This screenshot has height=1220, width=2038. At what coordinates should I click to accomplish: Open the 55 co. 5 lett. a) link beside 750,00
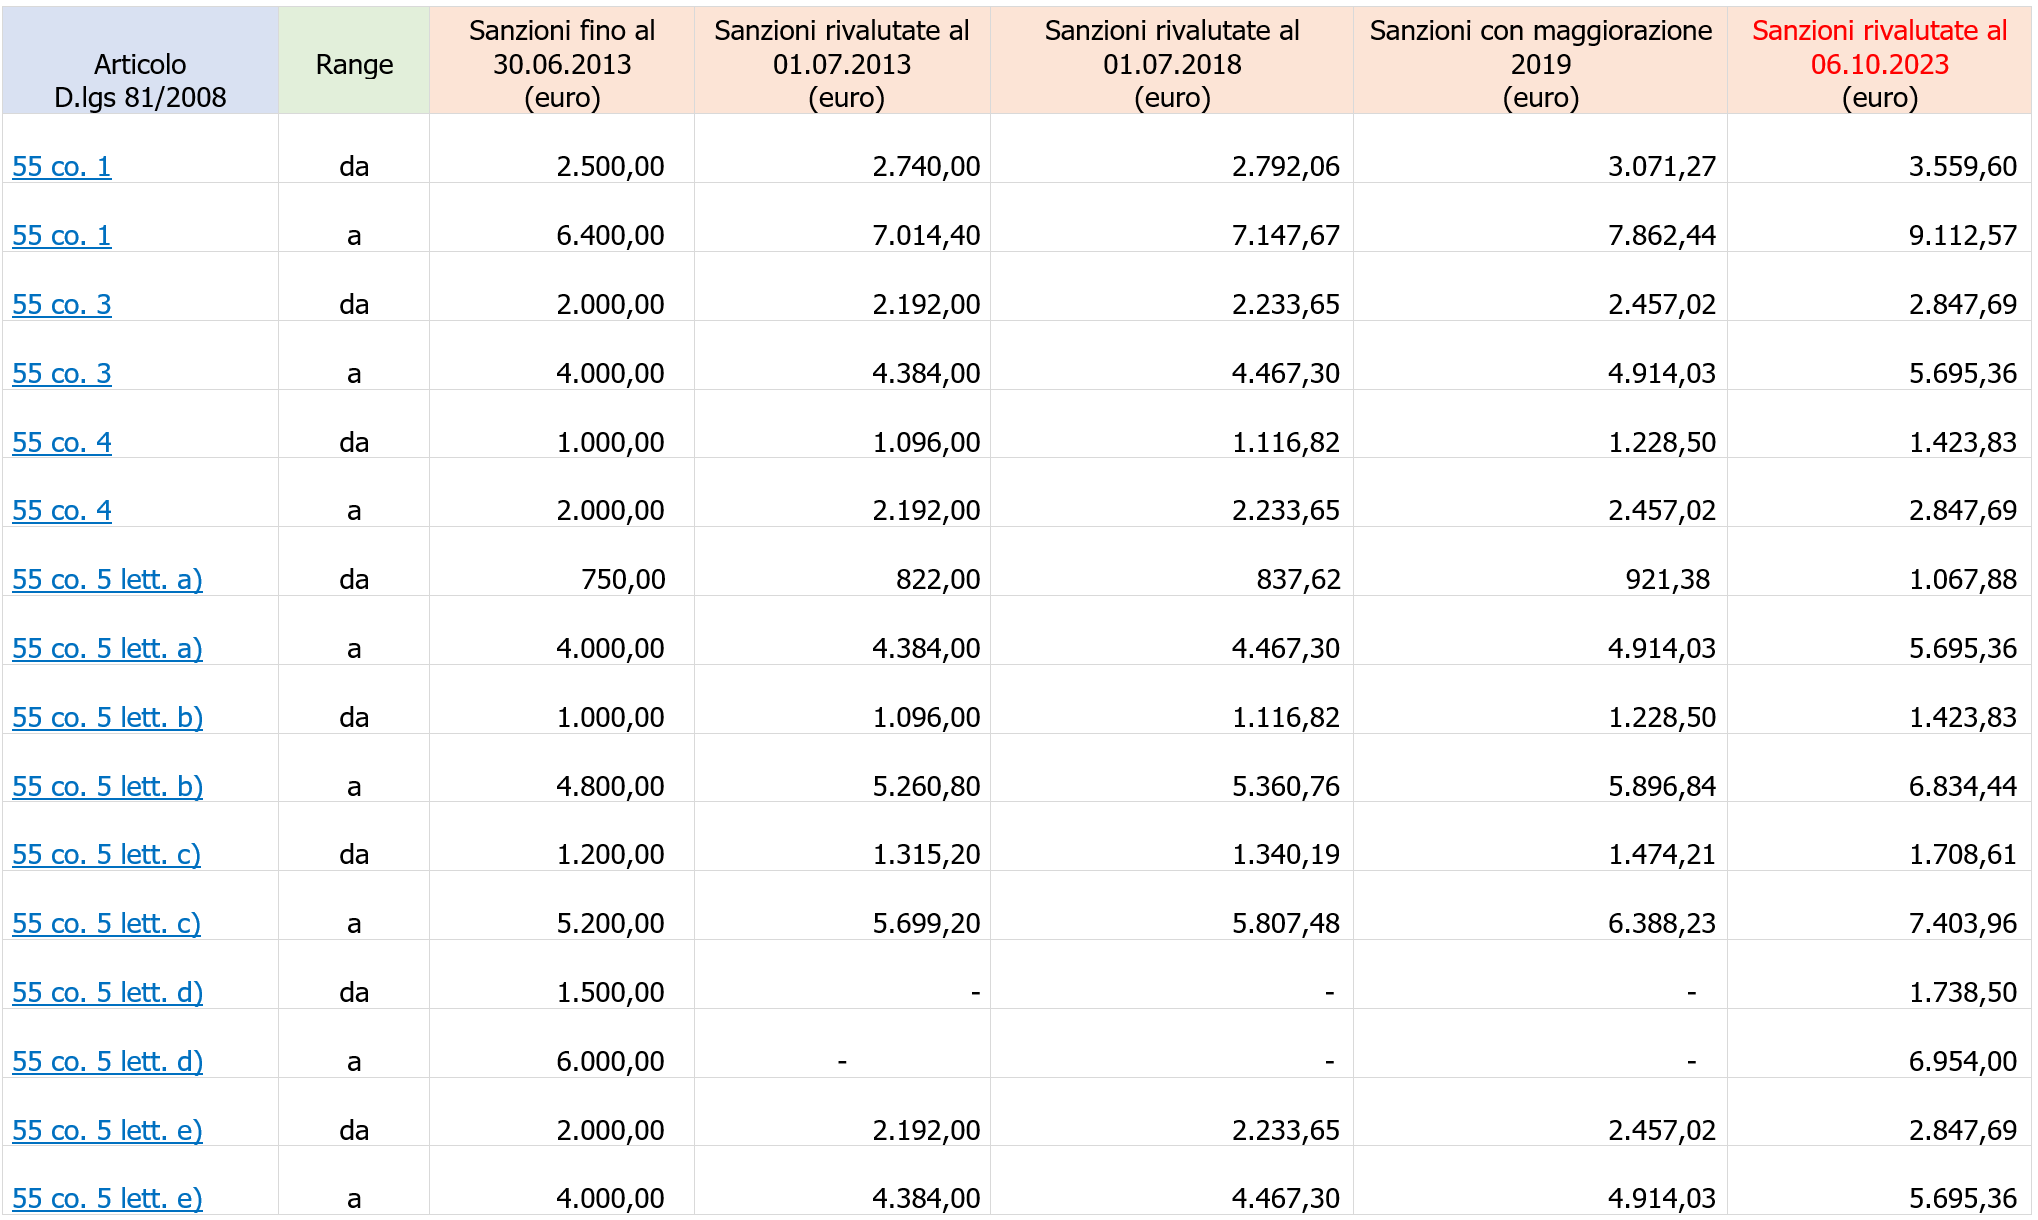pyautogui.click(x=107, y=579)
